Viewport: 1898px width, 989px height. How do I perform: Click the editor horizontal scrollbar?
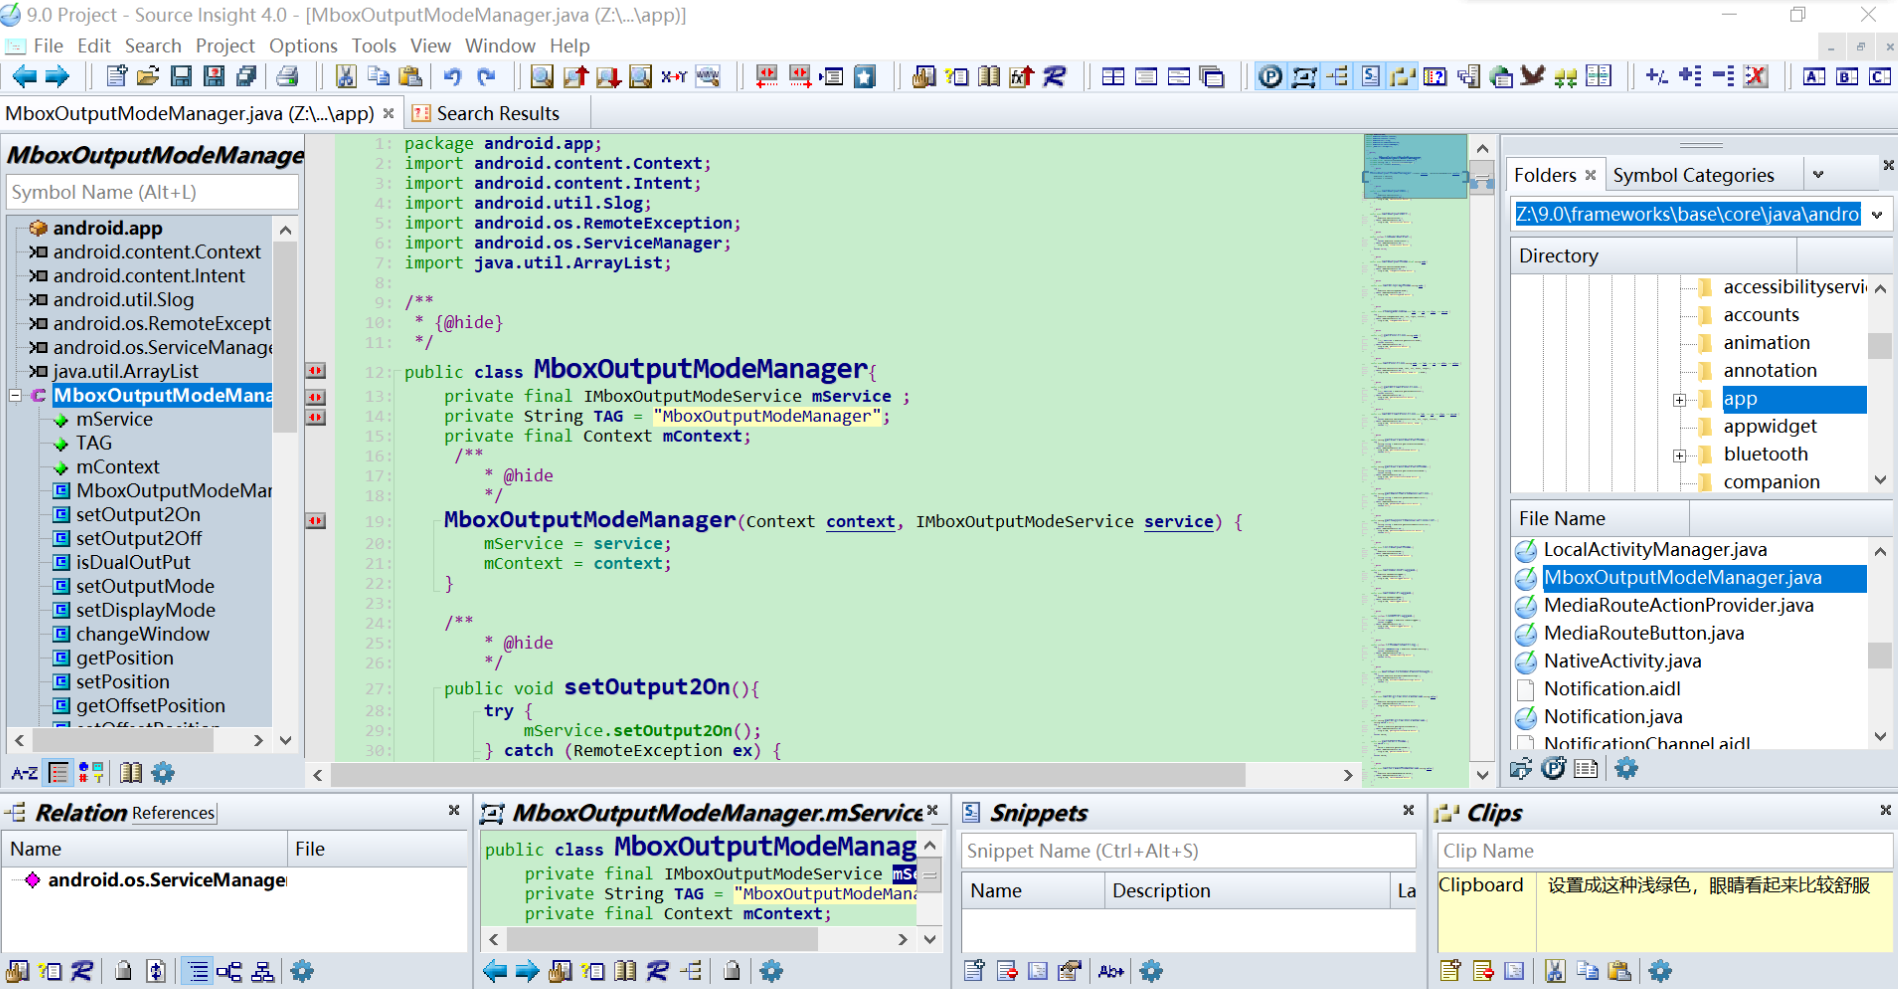[788, 774]
